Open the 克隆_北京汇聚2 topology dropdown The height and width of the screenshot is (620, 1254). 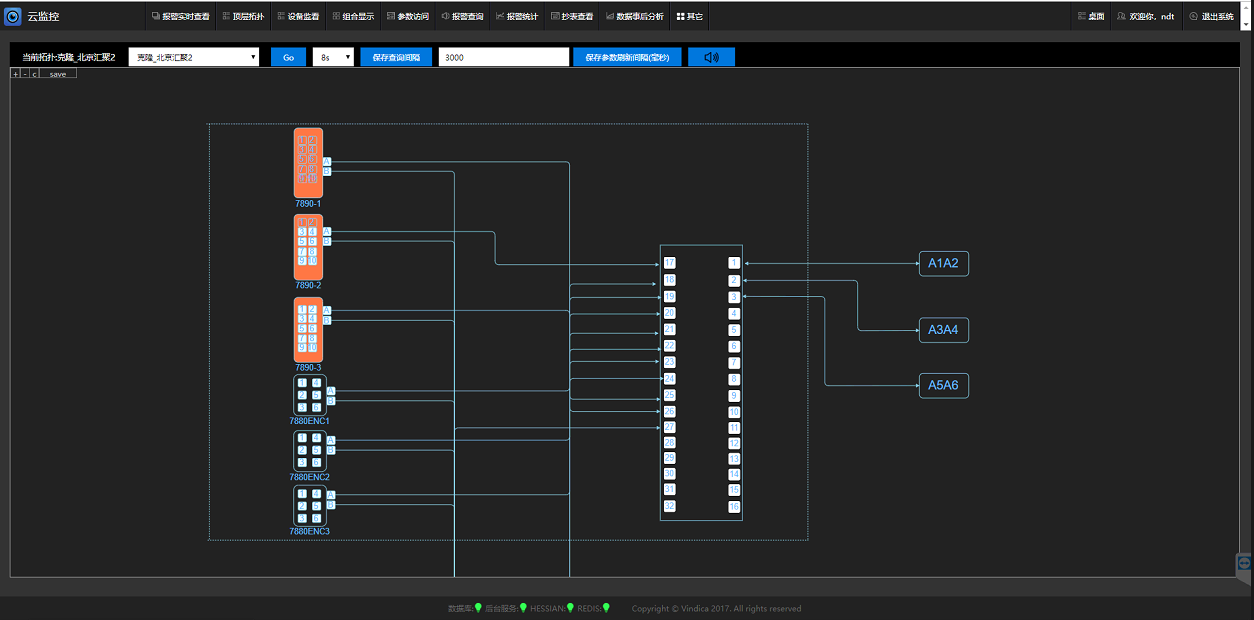(193, 57)
